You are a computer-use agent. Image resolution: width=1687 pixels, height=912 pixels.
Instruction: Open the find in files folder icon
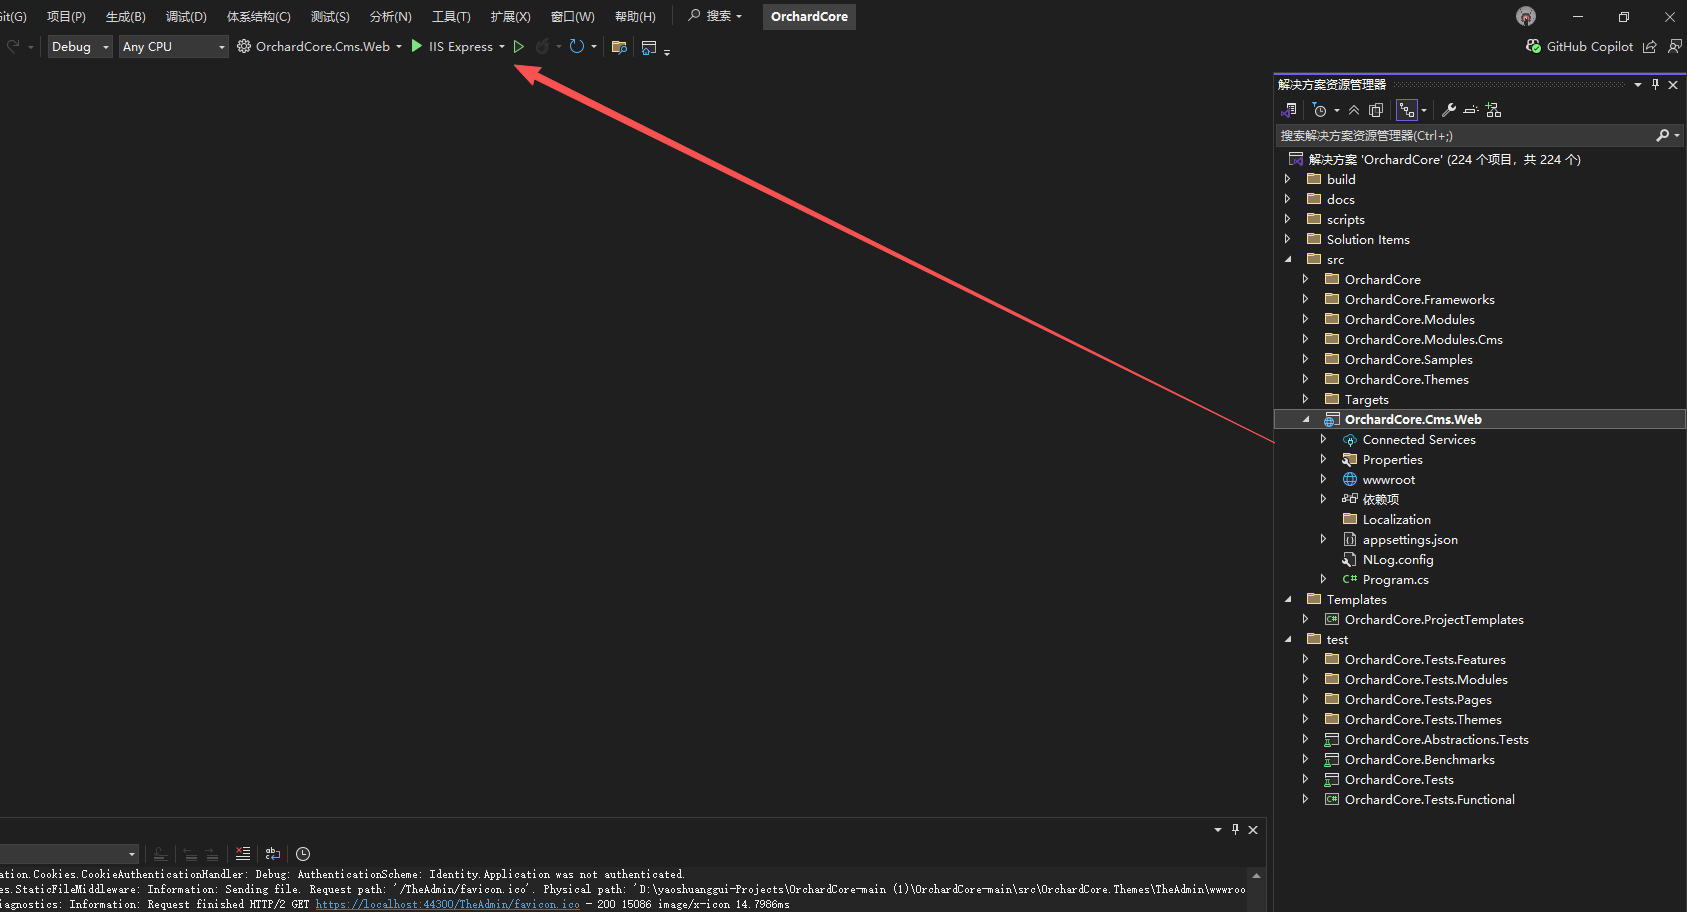click(x=619, y=47)
